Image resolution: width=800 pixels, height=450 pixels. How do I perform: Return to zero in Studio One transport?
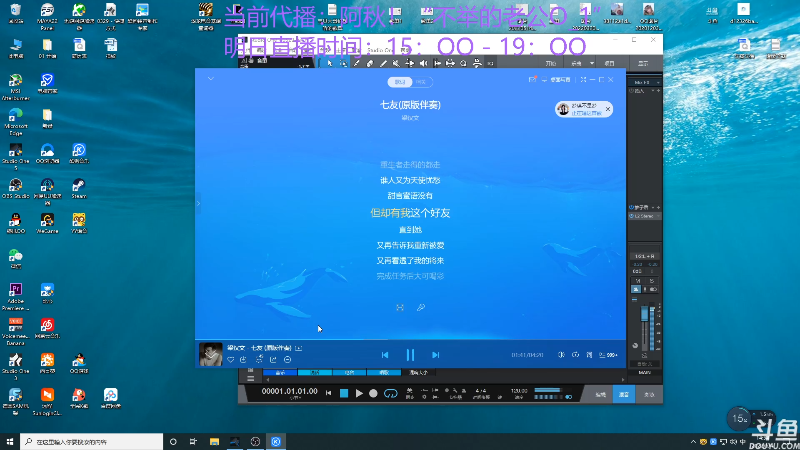click(329, 393)
